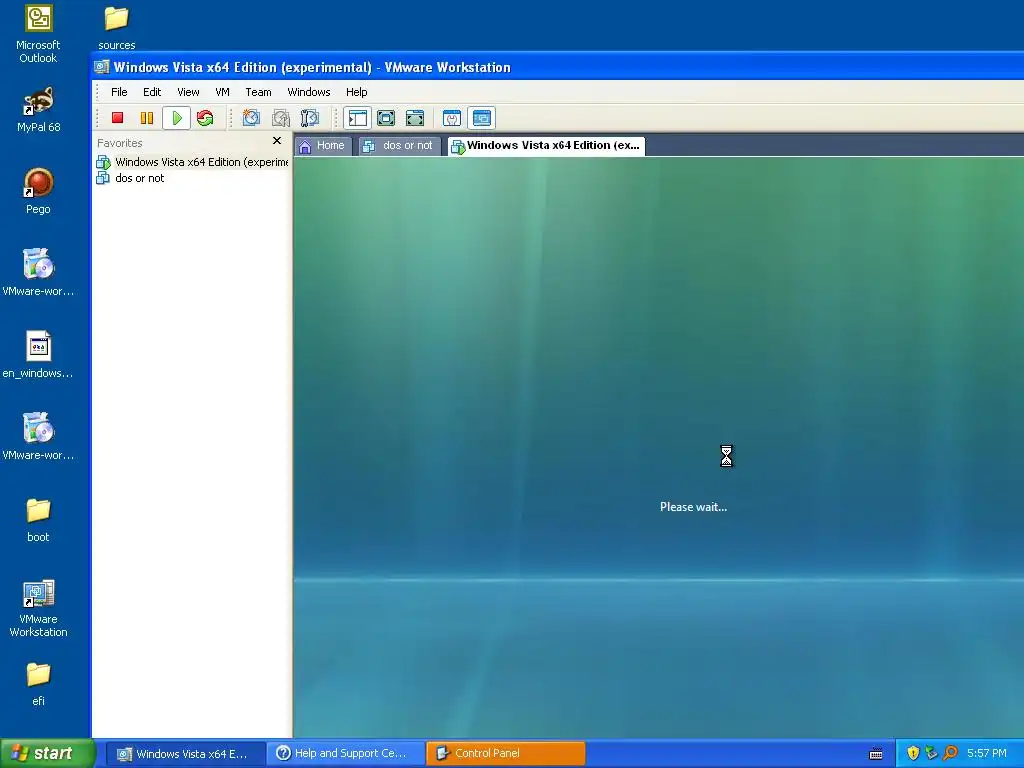Show the summary view wrench-window icon

[x=452, y=118]
